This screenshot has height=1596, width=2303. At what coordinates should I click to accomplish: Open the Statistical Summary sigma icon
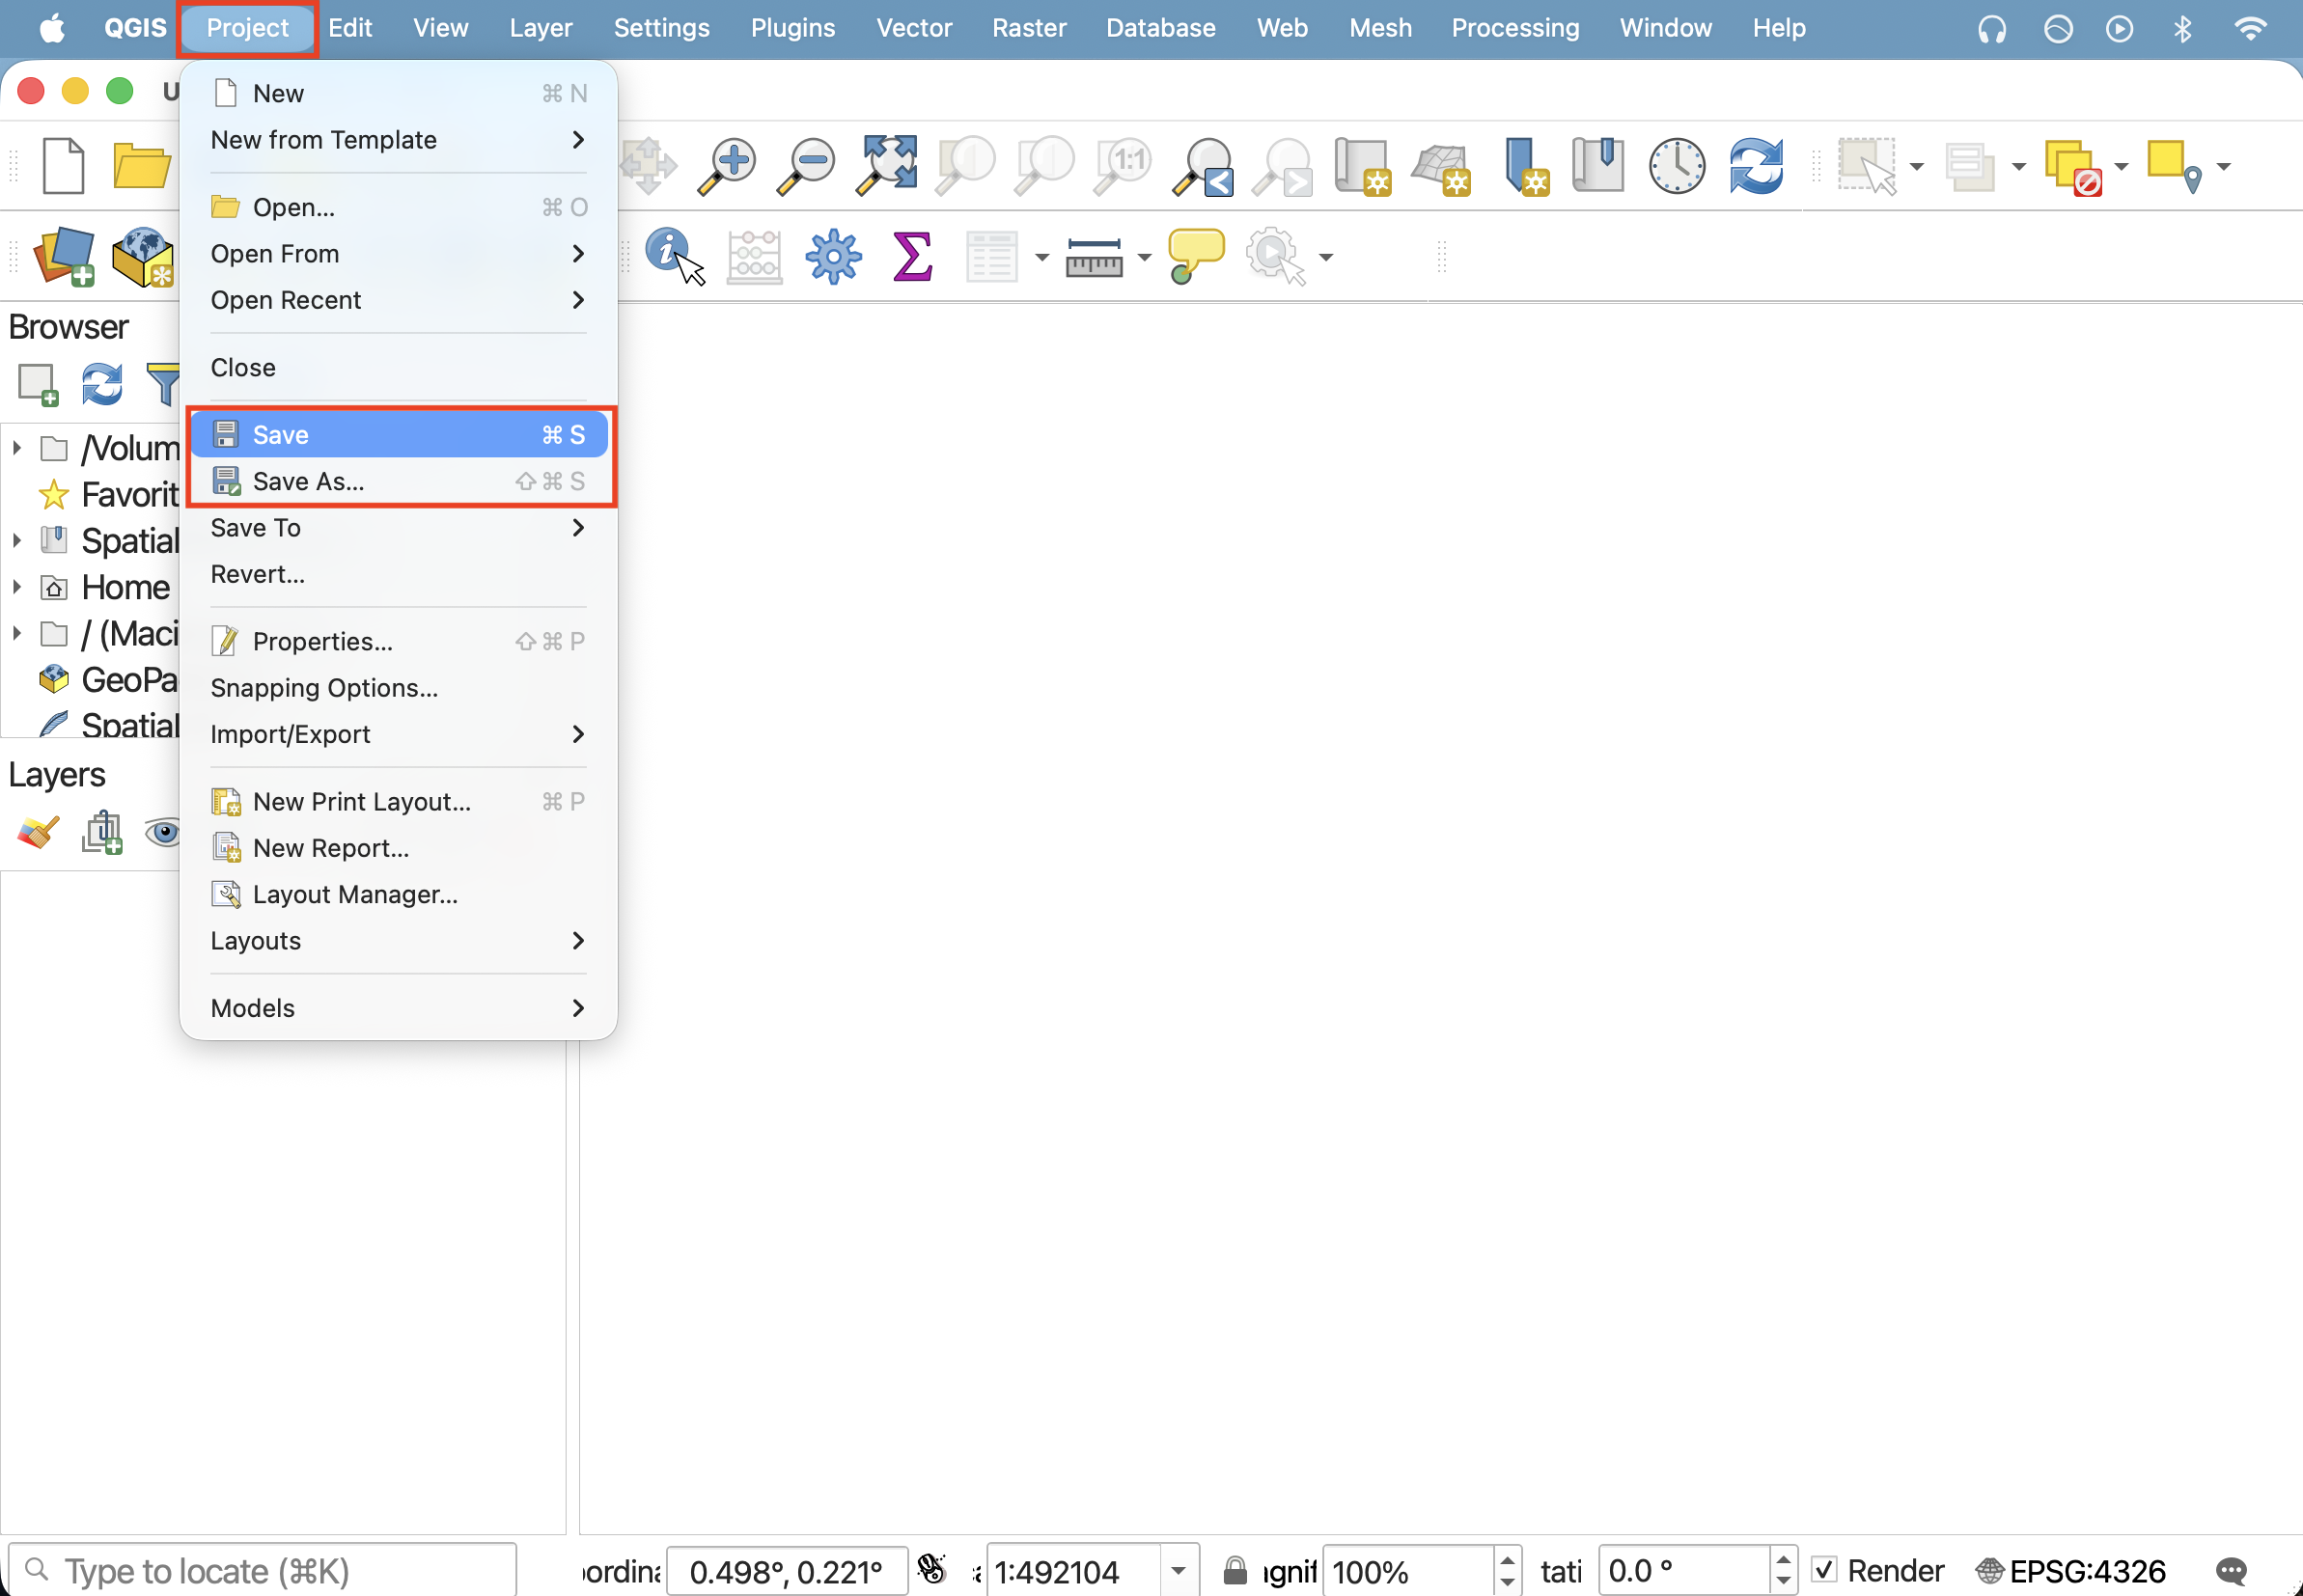click(x=912, y=256)
